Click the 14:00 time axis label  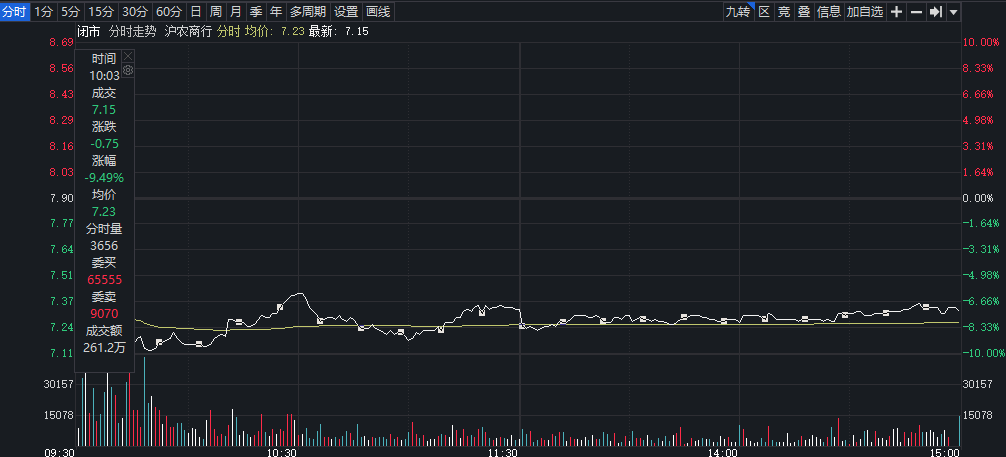(x=723, y=453)
